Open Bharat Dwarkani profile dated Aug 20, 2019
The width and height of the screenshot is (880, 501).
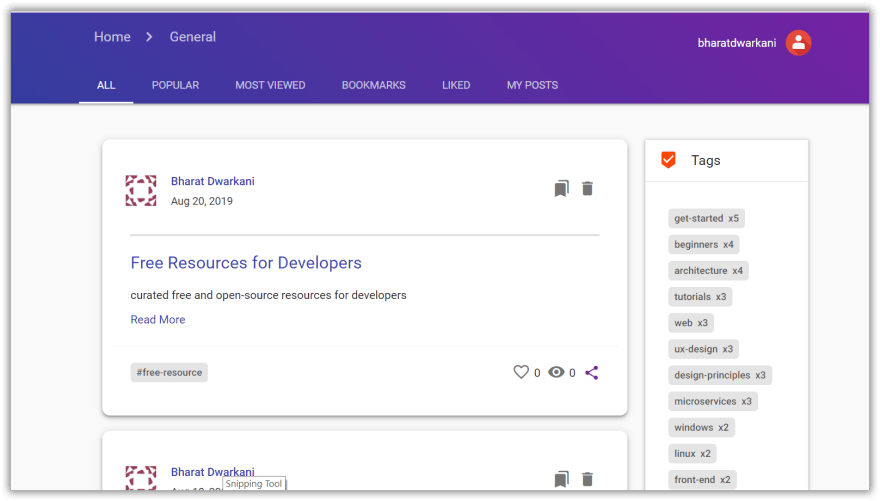tap(213, 181)
